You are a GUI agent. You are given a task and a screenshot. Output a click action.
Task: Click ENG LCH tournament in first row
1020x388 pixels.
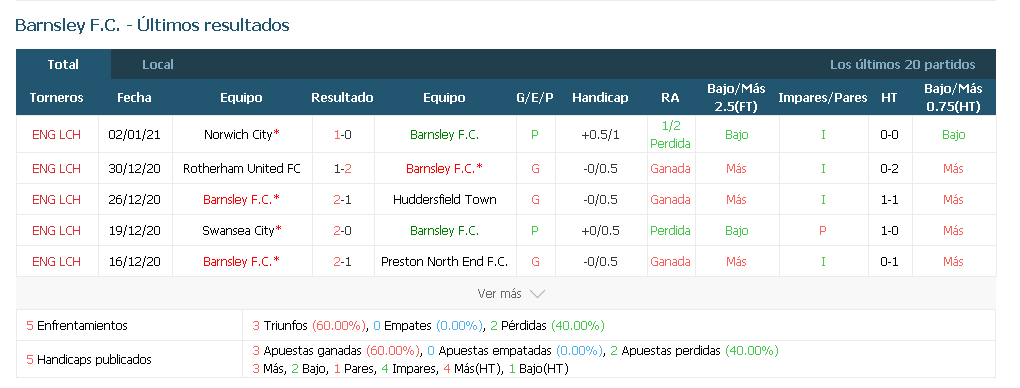pos(57,135)
